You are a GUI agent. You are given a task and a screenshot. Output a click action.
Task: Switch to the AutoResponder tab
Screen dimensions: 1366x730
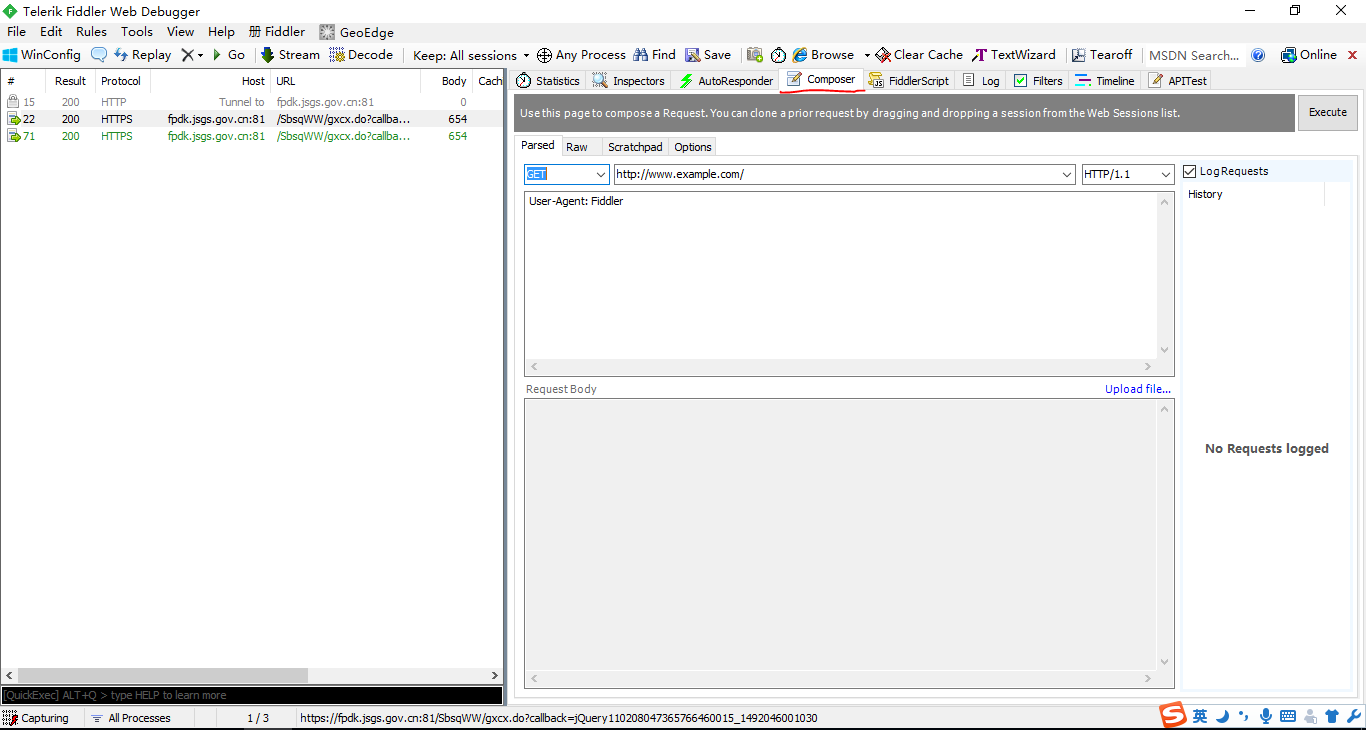(x=726, y=81)
